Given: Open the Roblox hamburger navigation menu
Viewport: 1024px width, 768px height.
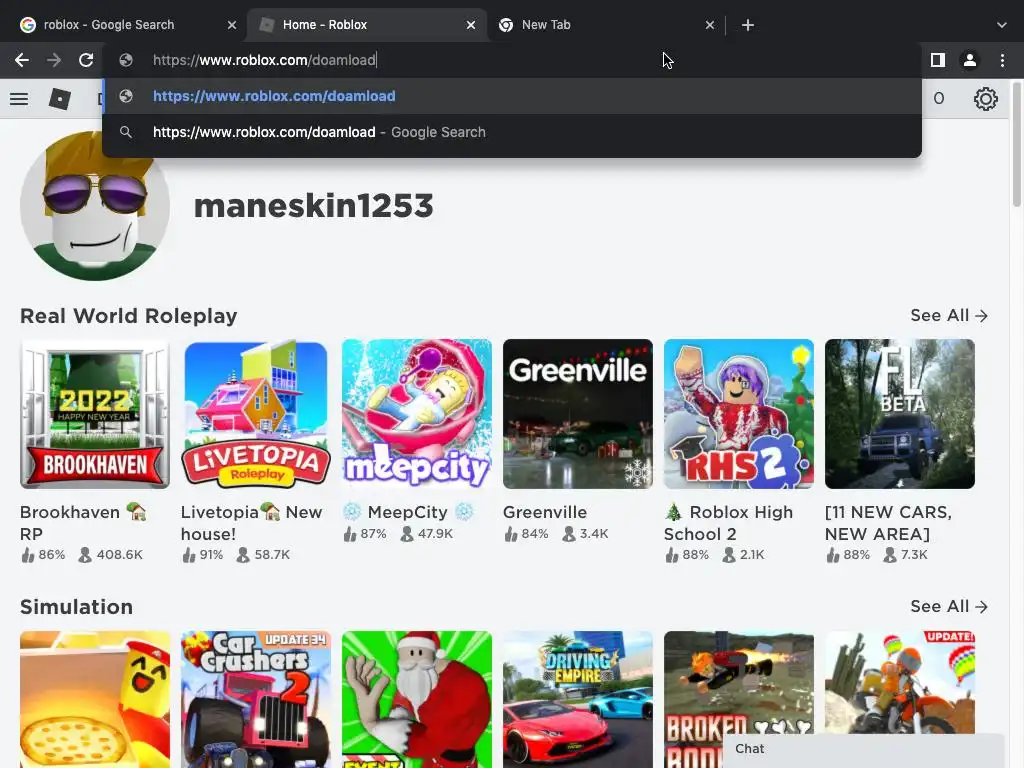Looking at the screenshot, I should [x=19, y=99].
